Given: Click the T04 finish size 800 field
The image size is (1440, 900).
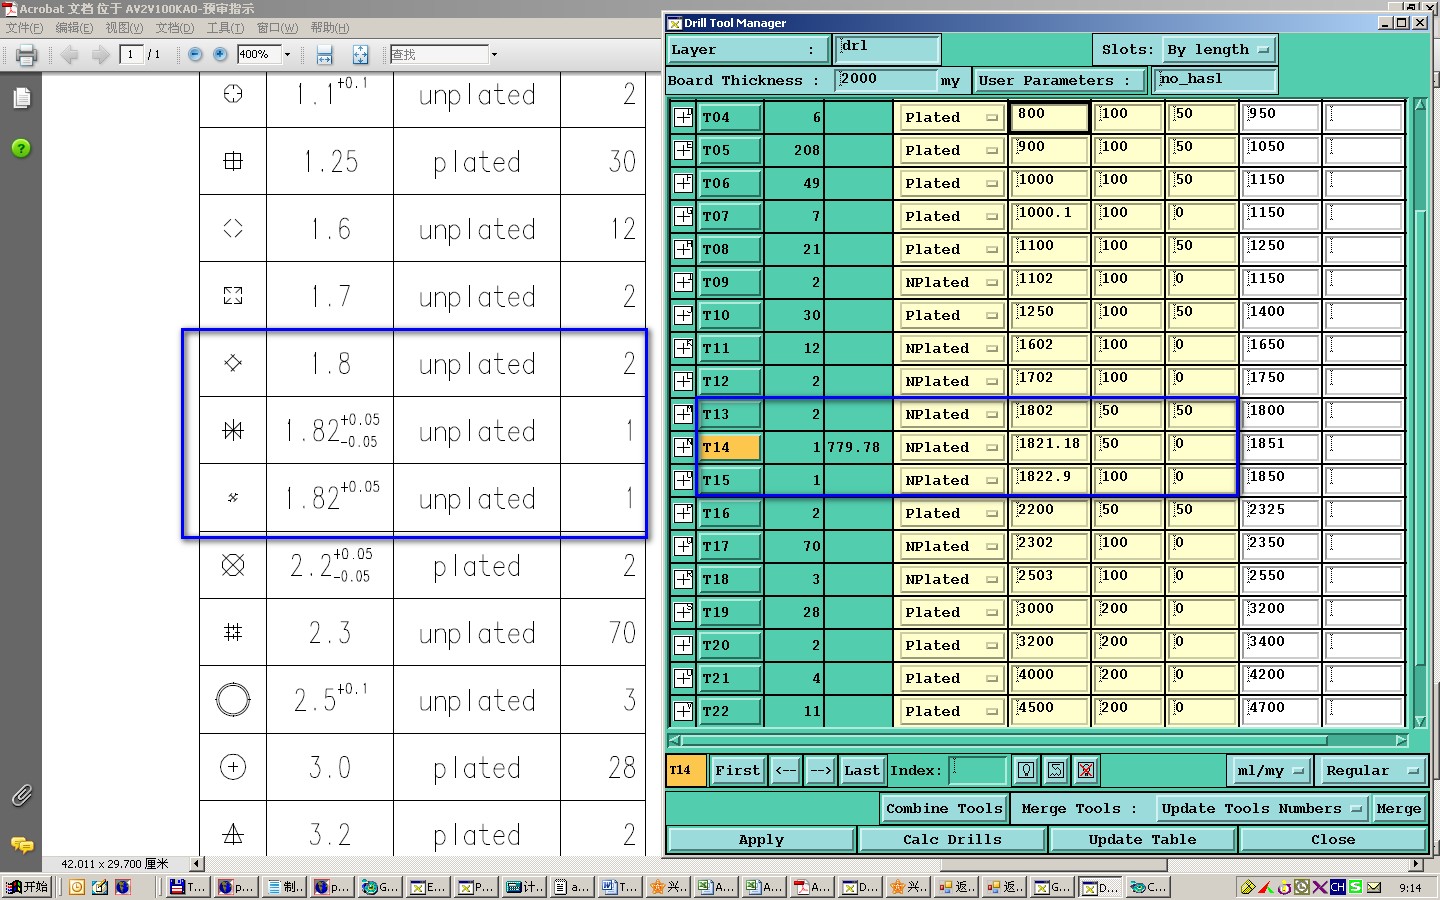Looking at the screenshot, I should tap(1049, 117).
